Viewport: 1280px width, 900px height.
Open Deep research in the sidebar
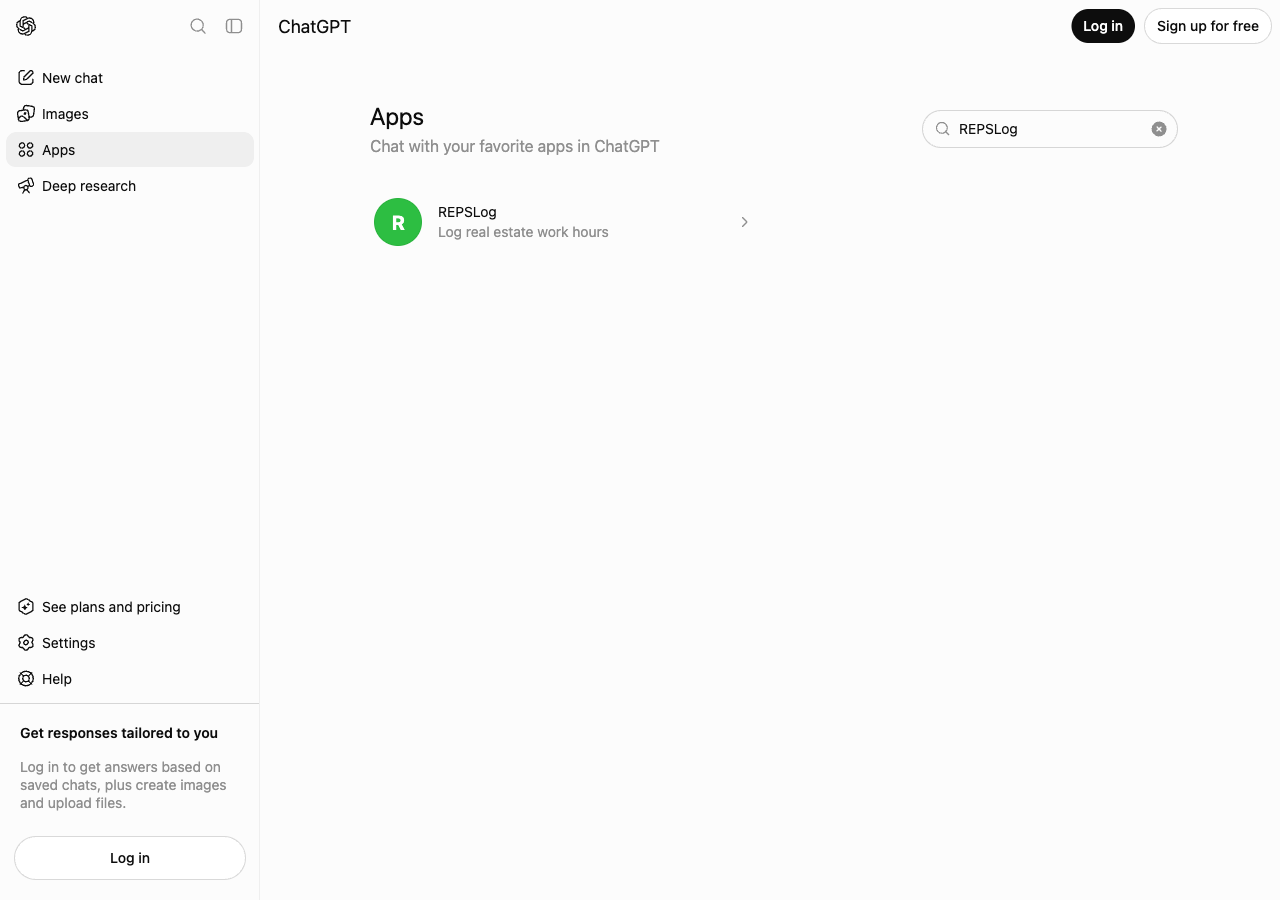(130, 185)
